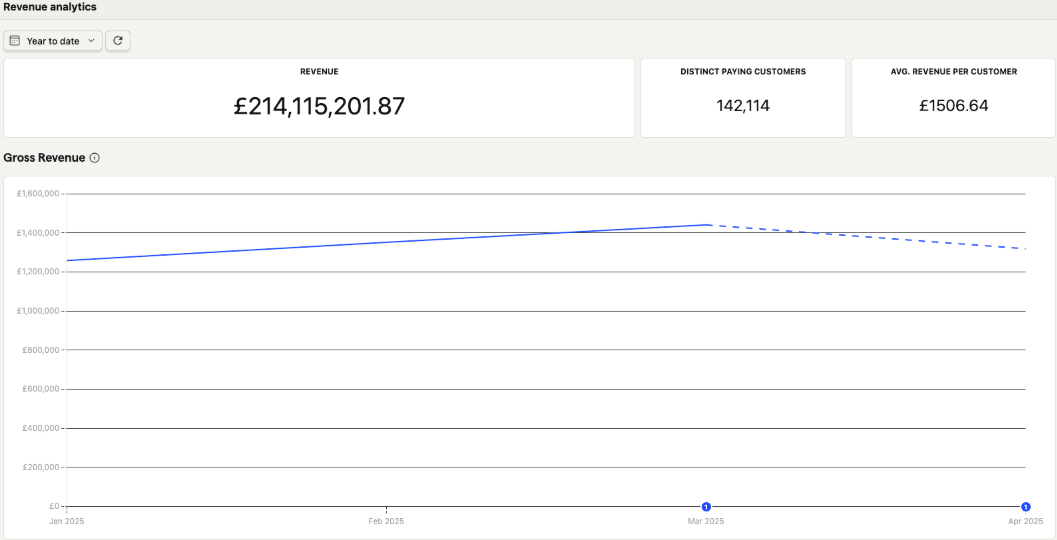This screenshot has width=1057, height=540.
Task: Click the £1,600,000 y-axis label
Action: pos(38,193)
